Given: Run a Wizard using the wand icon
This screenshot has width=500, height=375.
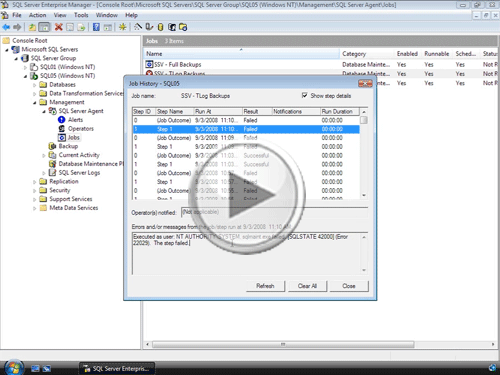Looking at the screenshot, I should coord(138,27).
